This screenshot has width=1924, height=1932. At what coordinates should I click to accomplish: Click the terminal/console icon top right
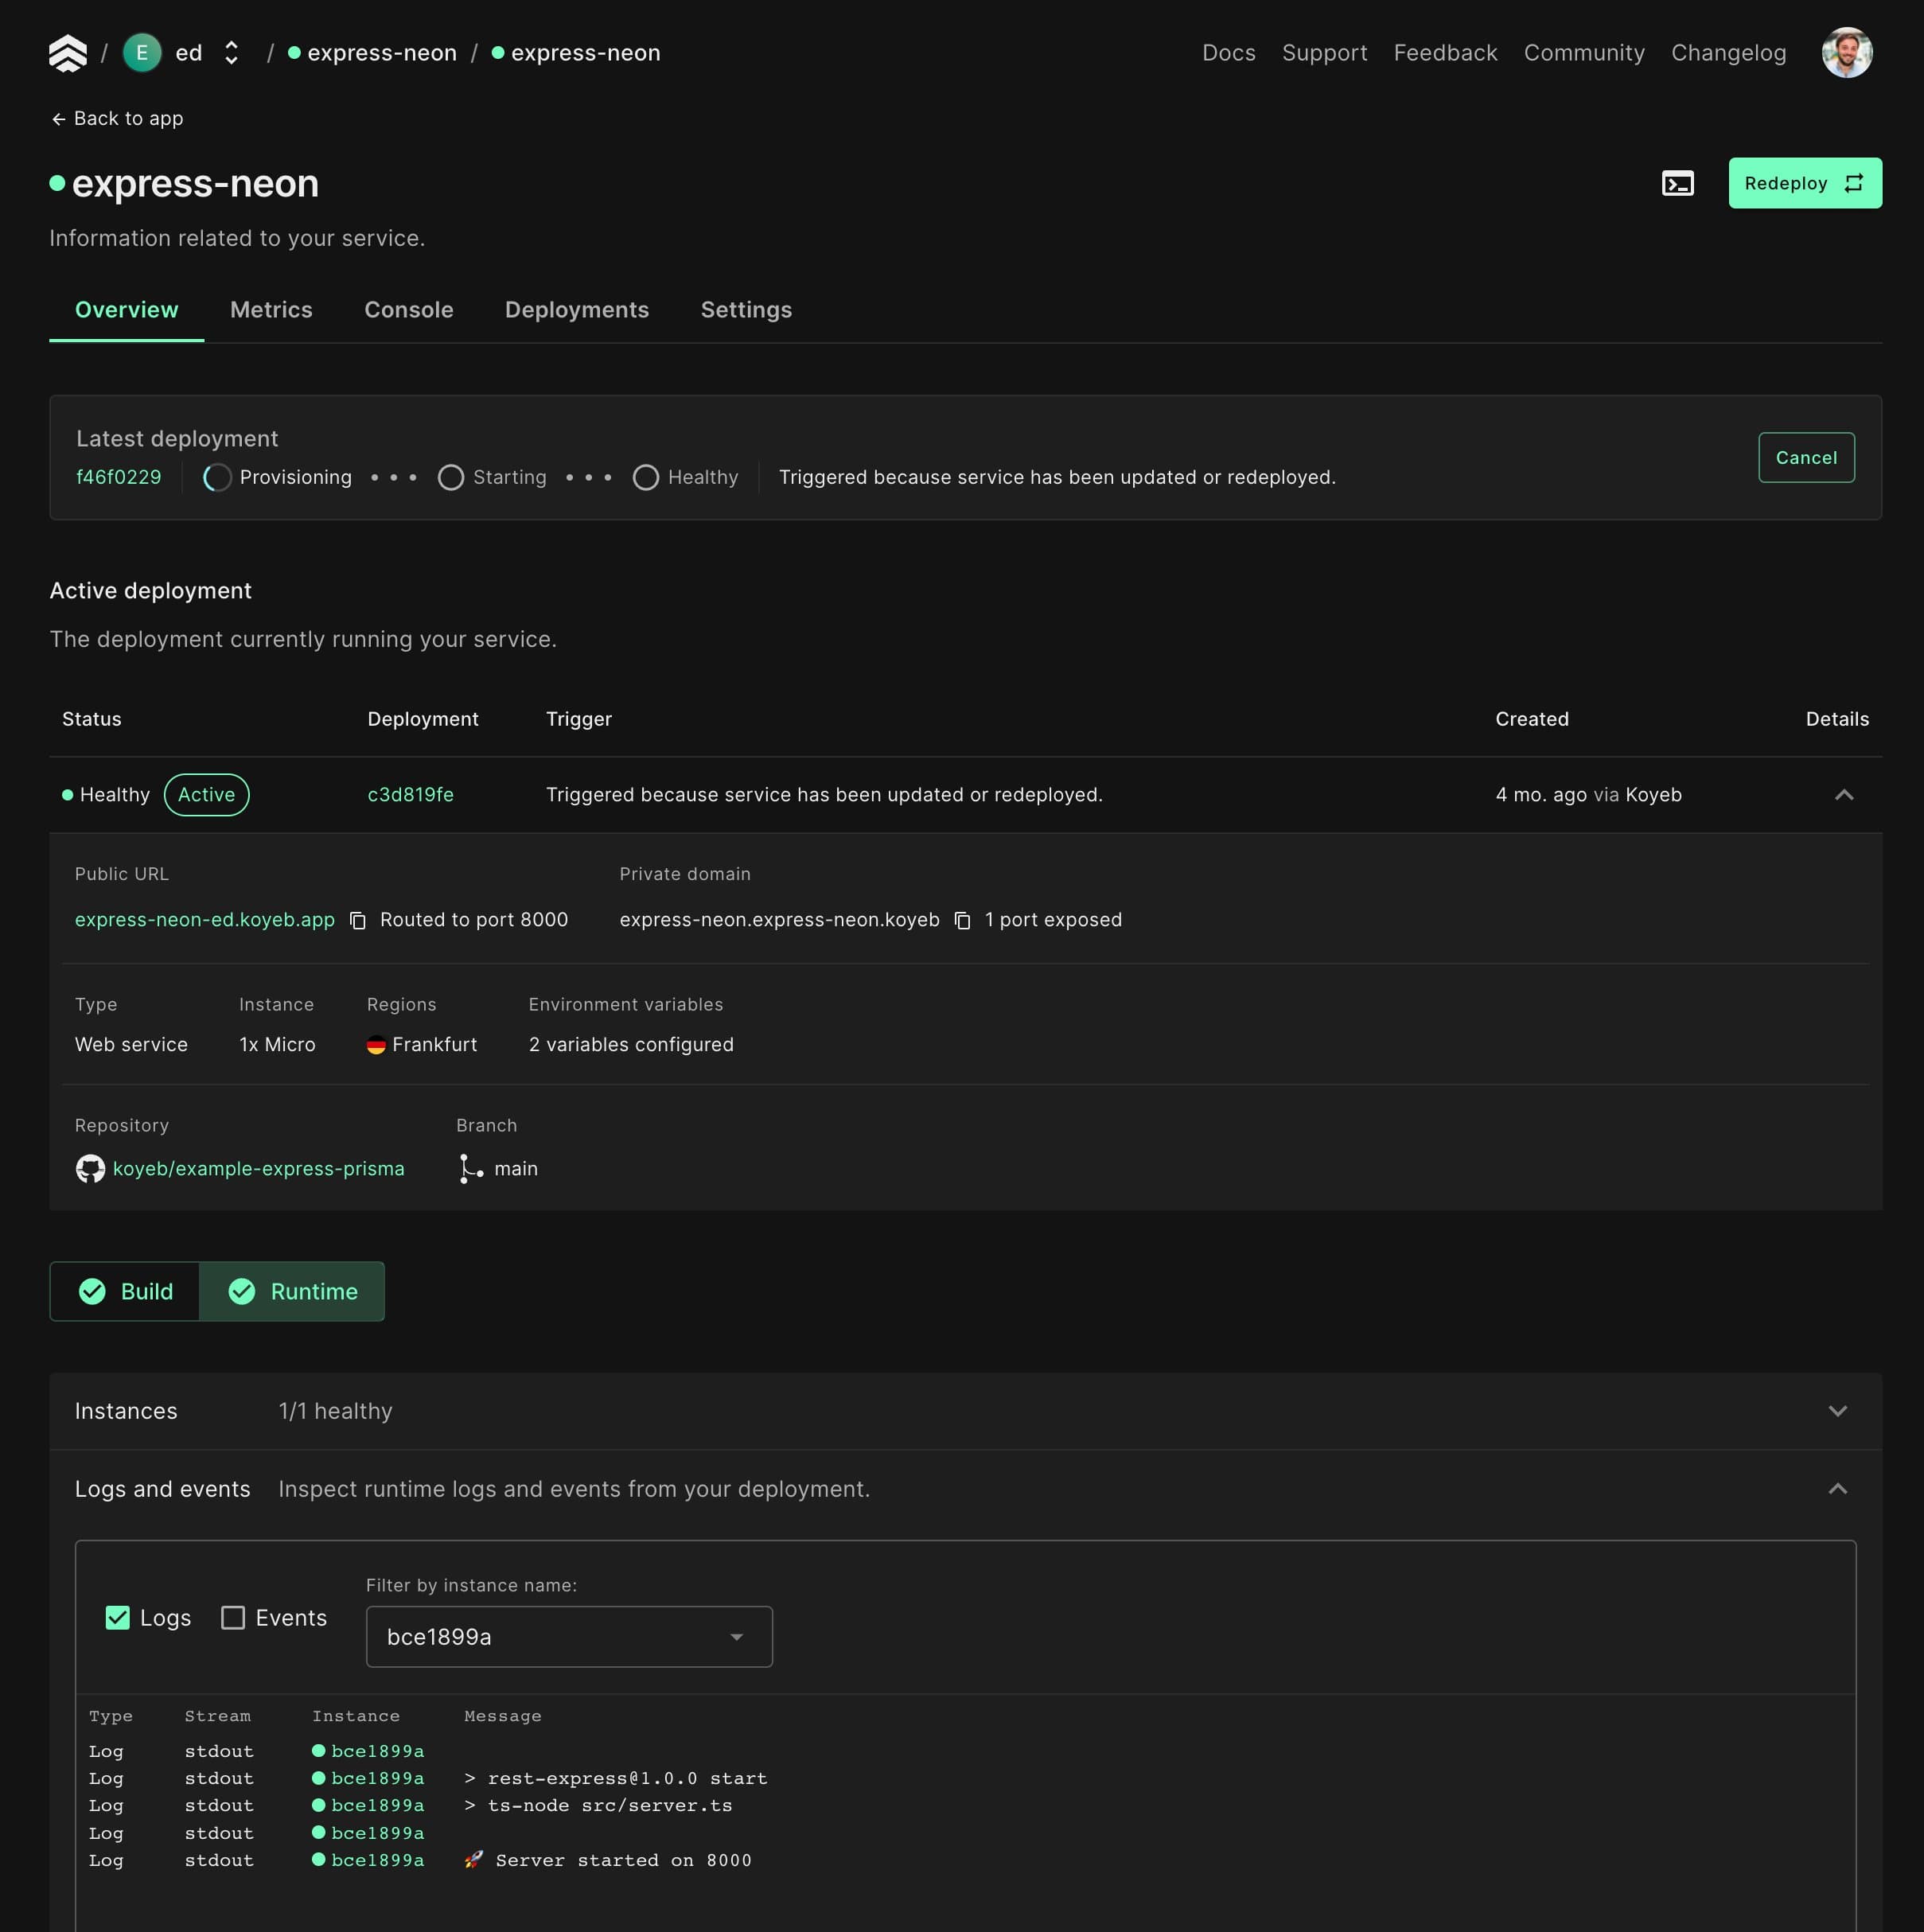pyautogui.click(x=1679, y=183)
